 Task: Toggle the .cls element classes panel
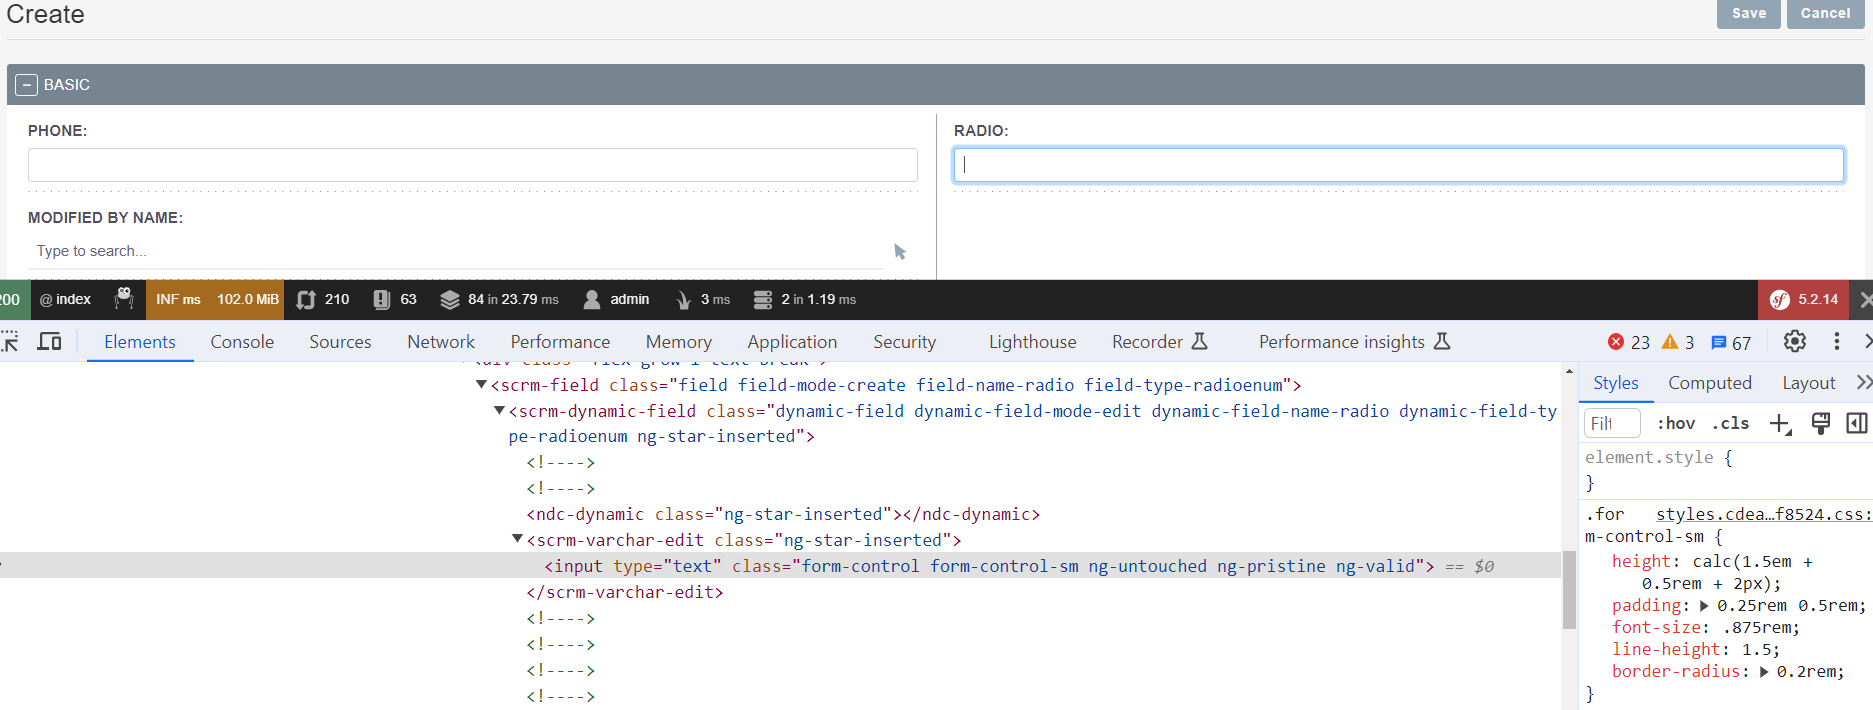[x=1731, y=423]
